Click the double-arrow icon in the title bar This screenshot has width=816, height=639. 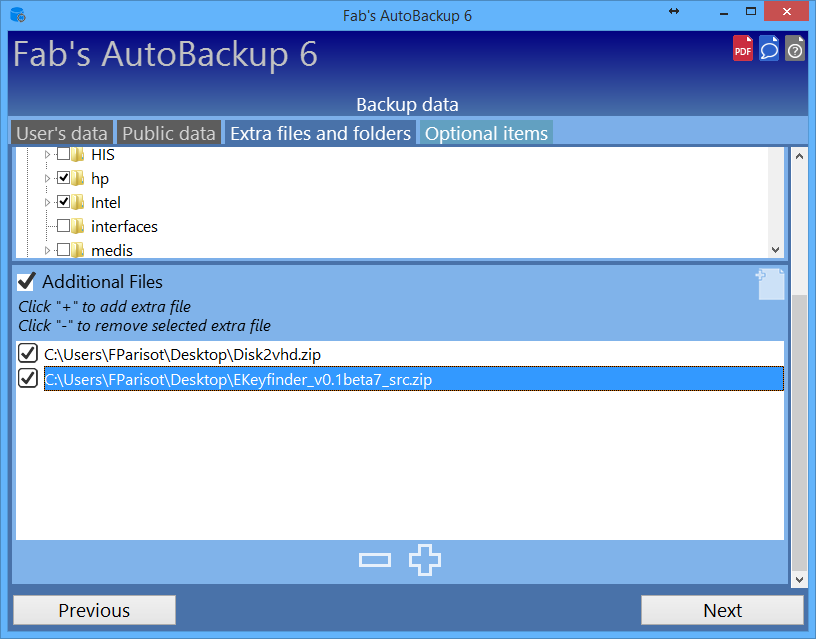(x=674, y=11)
